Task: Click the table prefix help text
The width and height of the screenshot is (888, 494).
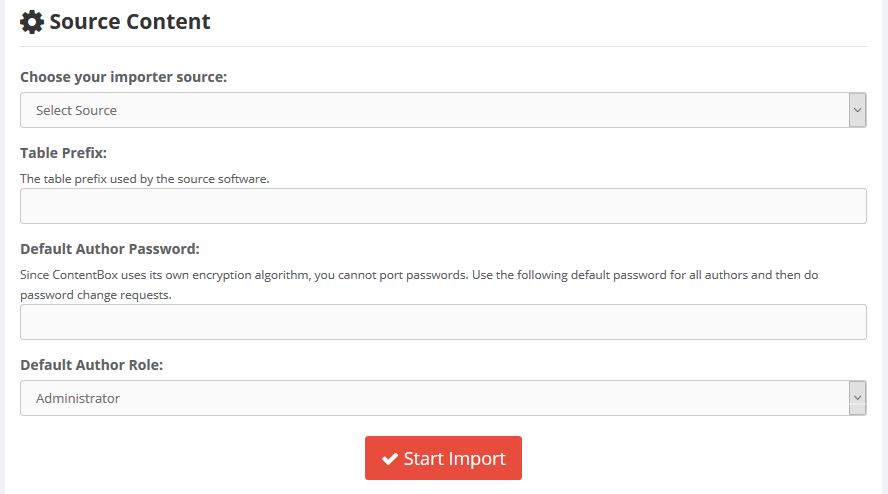Action: pos(145,179)
